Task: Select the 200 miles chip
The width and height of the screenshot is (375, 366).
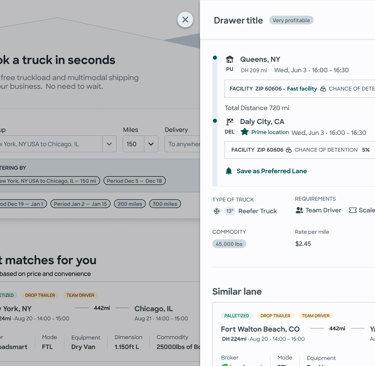Action: (130, 204)
